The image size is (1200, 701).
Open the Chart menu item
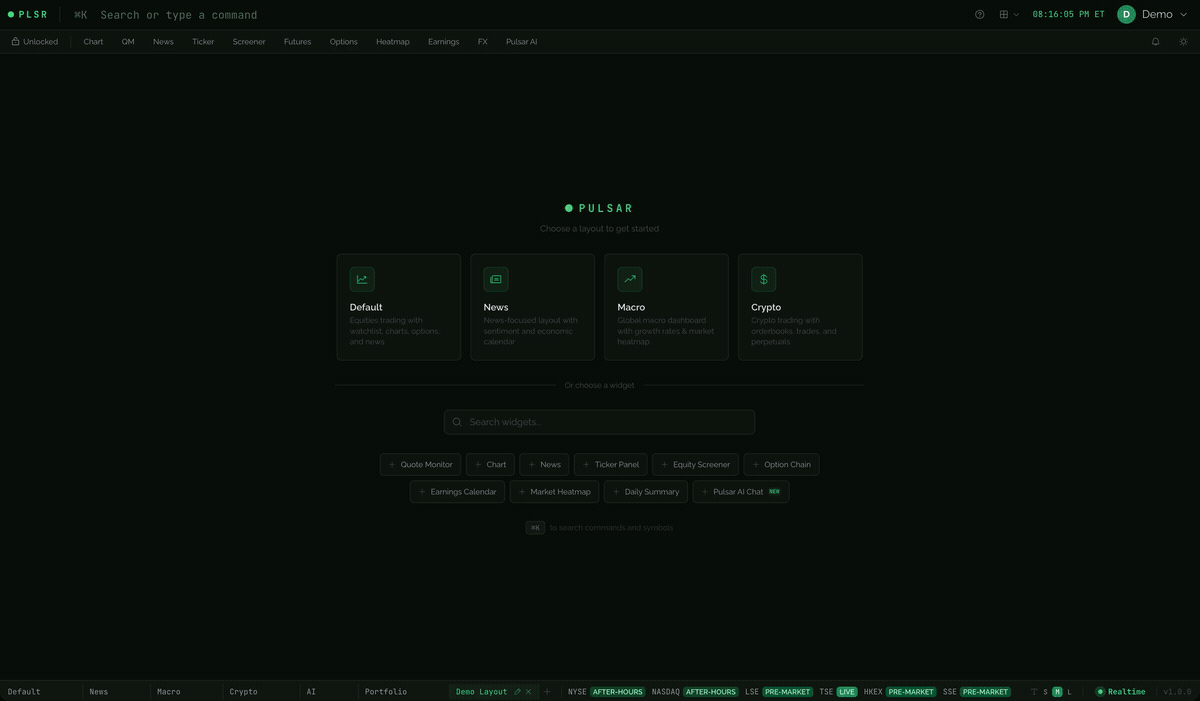click(93, 42)
